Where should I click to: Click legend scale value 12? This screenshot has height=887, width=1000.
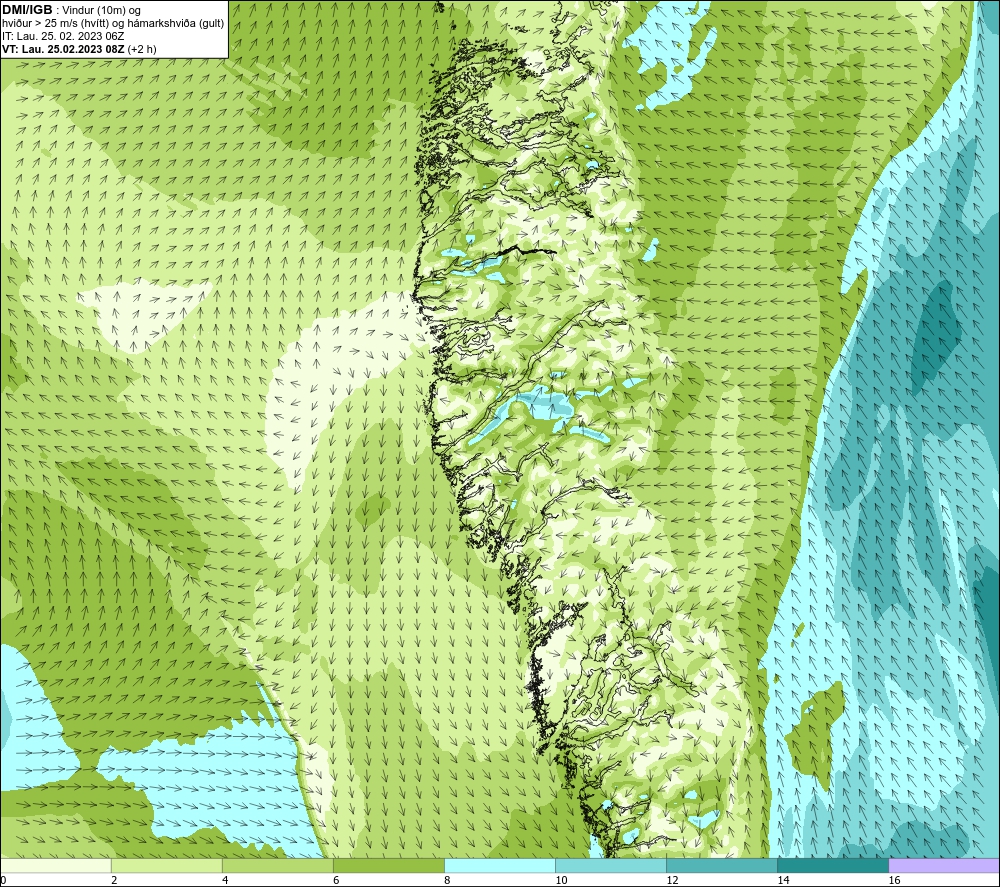click(672, 881)
